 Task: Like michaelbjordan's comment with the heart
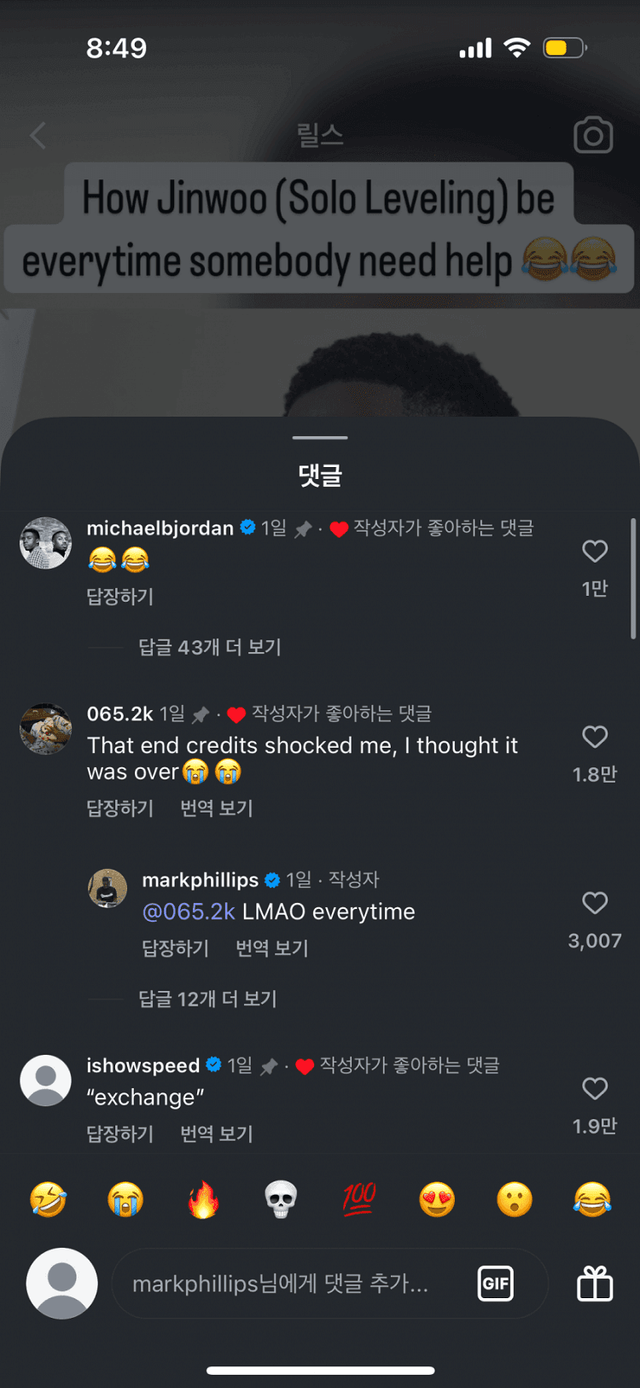[x=595, y=551]
